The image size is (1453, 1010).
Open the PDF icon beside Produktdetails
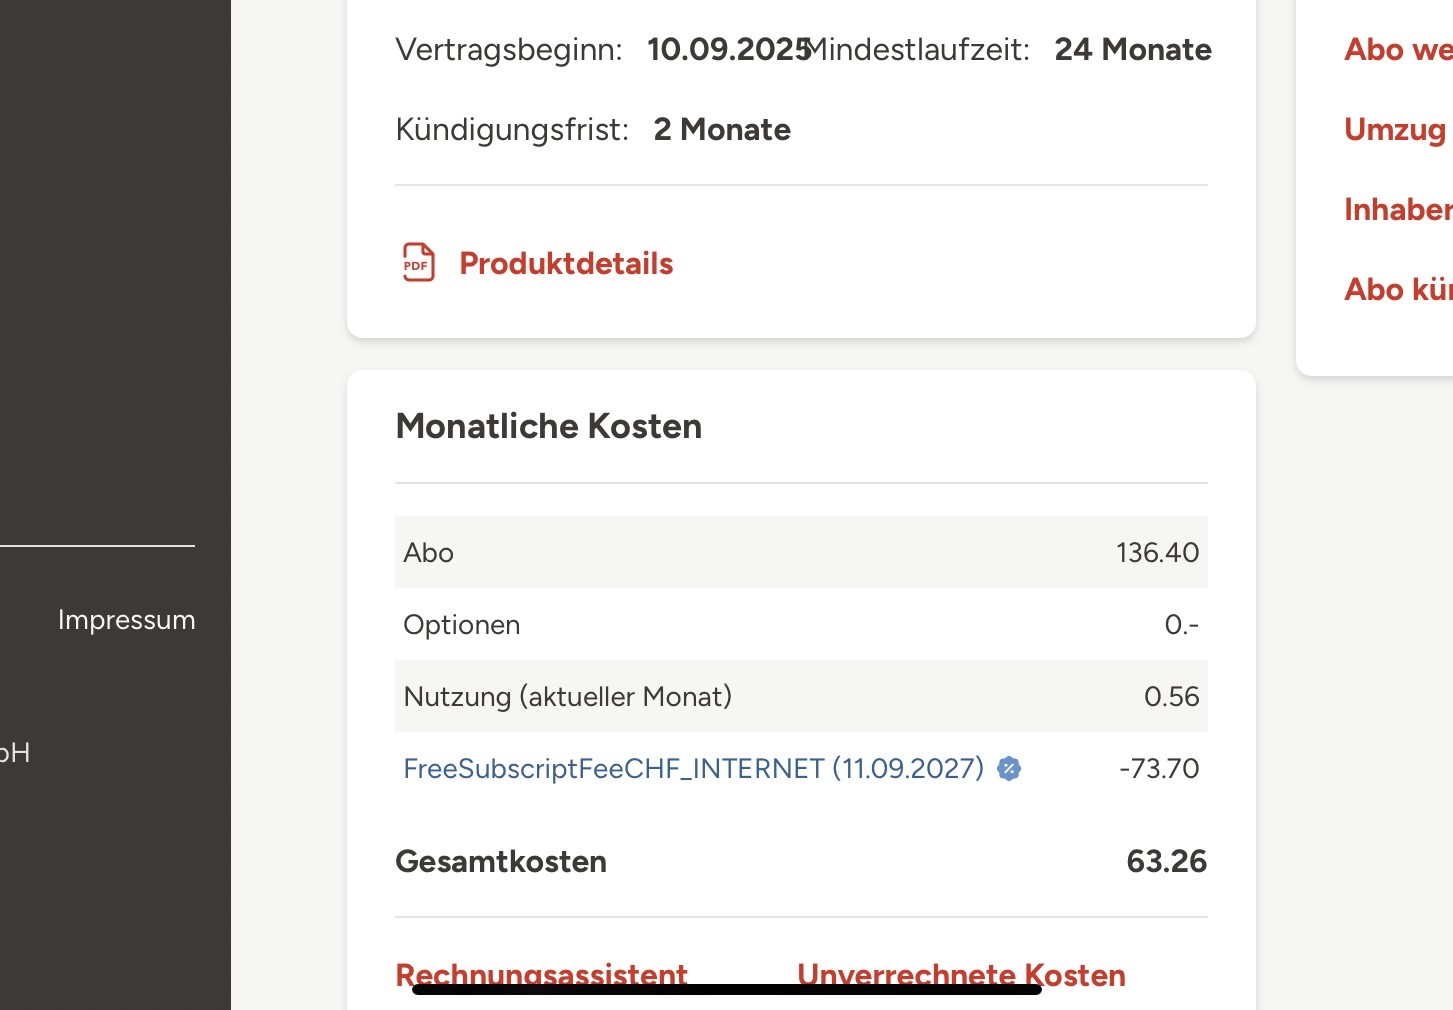point(418,263)
